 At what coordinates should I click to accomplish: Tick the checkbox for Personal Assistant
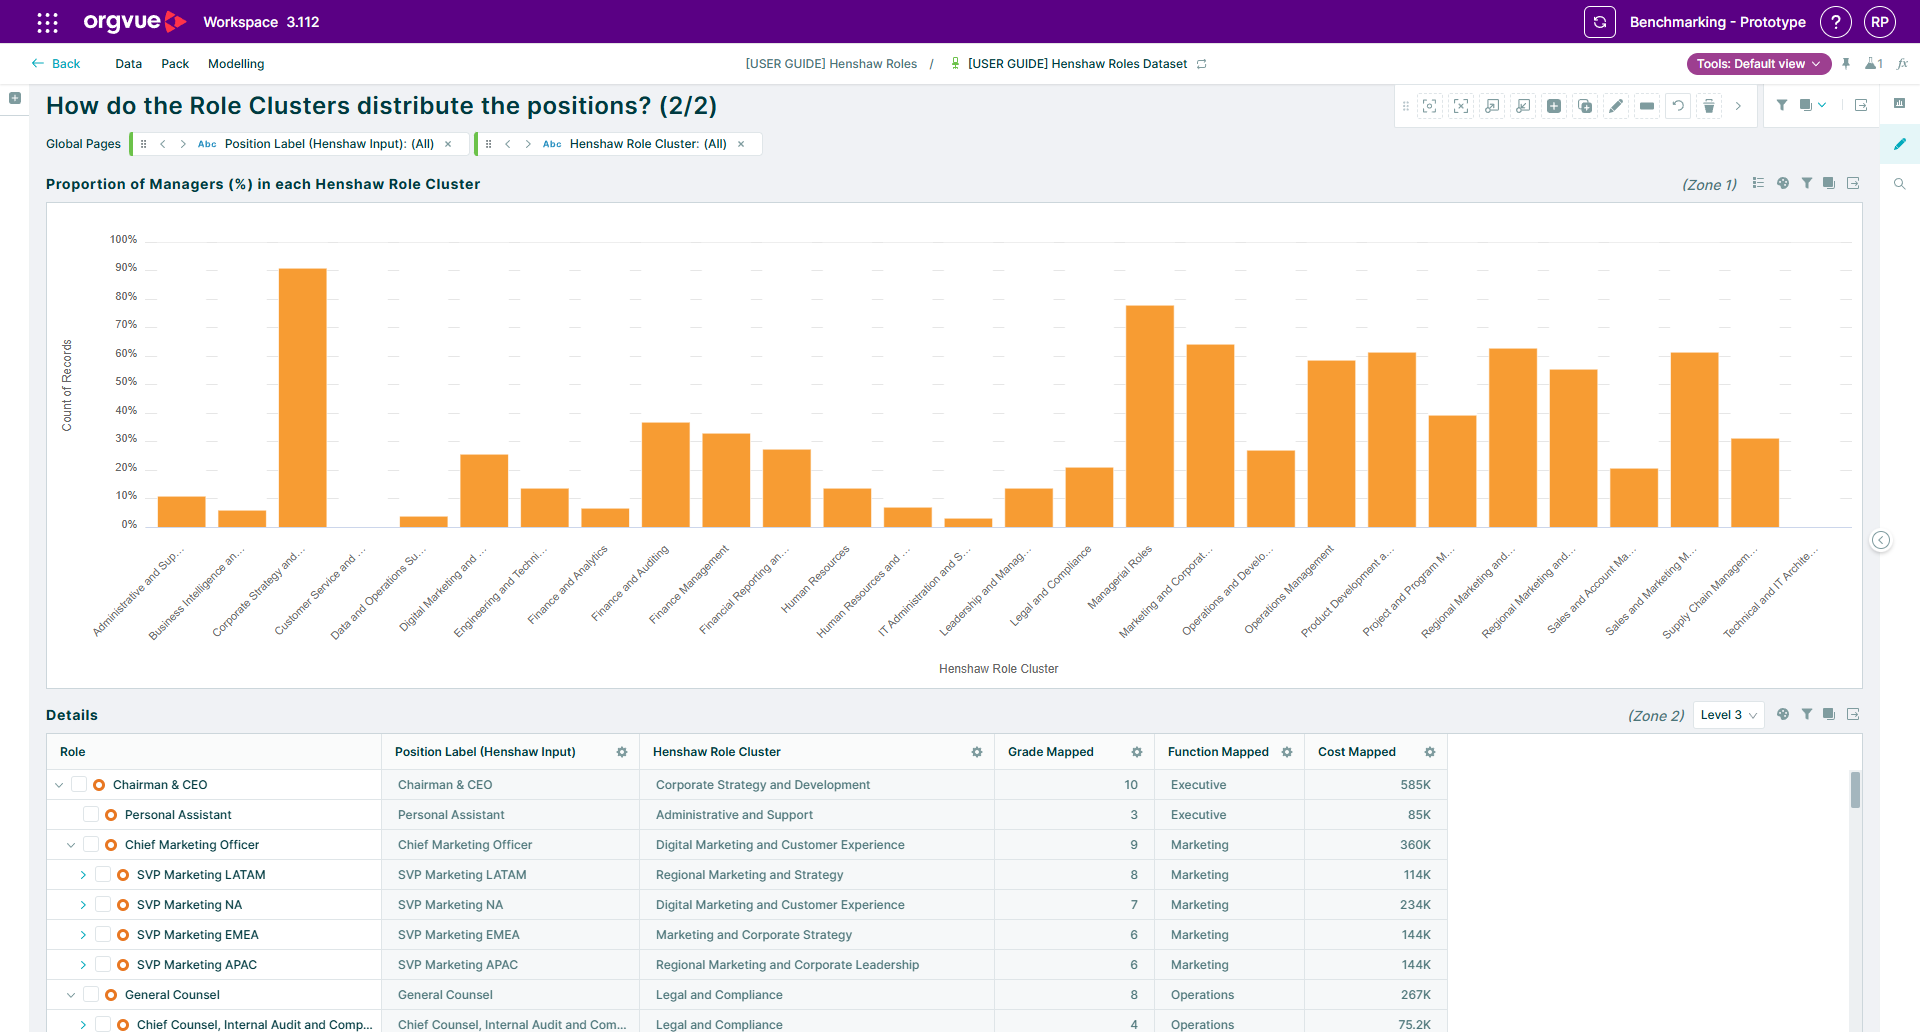click(91, 815)
